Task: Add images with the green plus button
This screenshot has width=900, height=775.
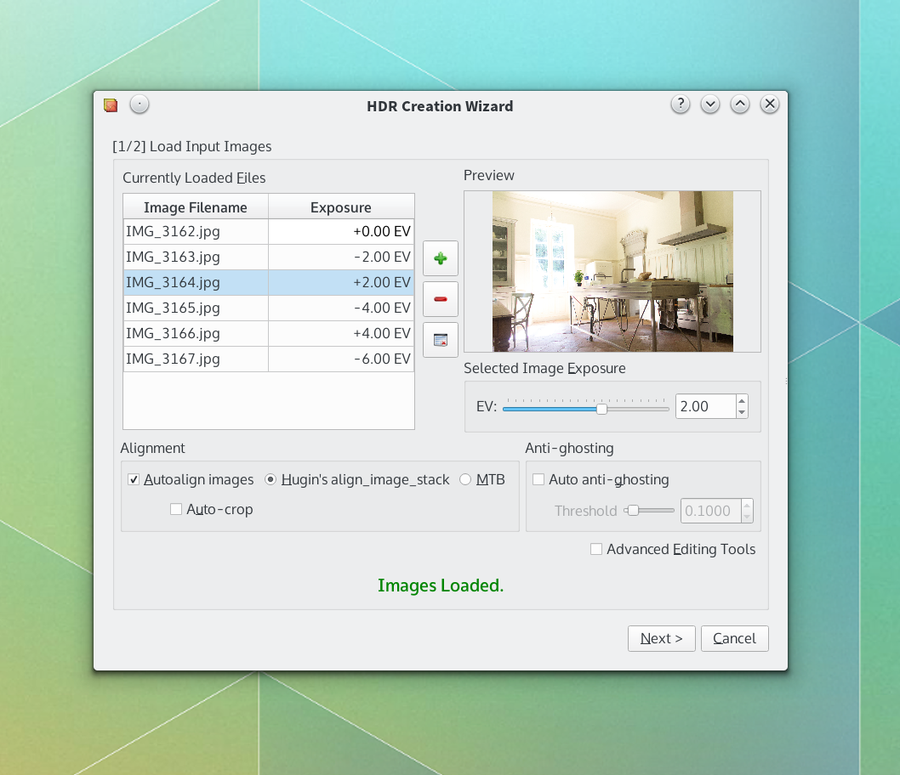Action: [x=440, y=258]
